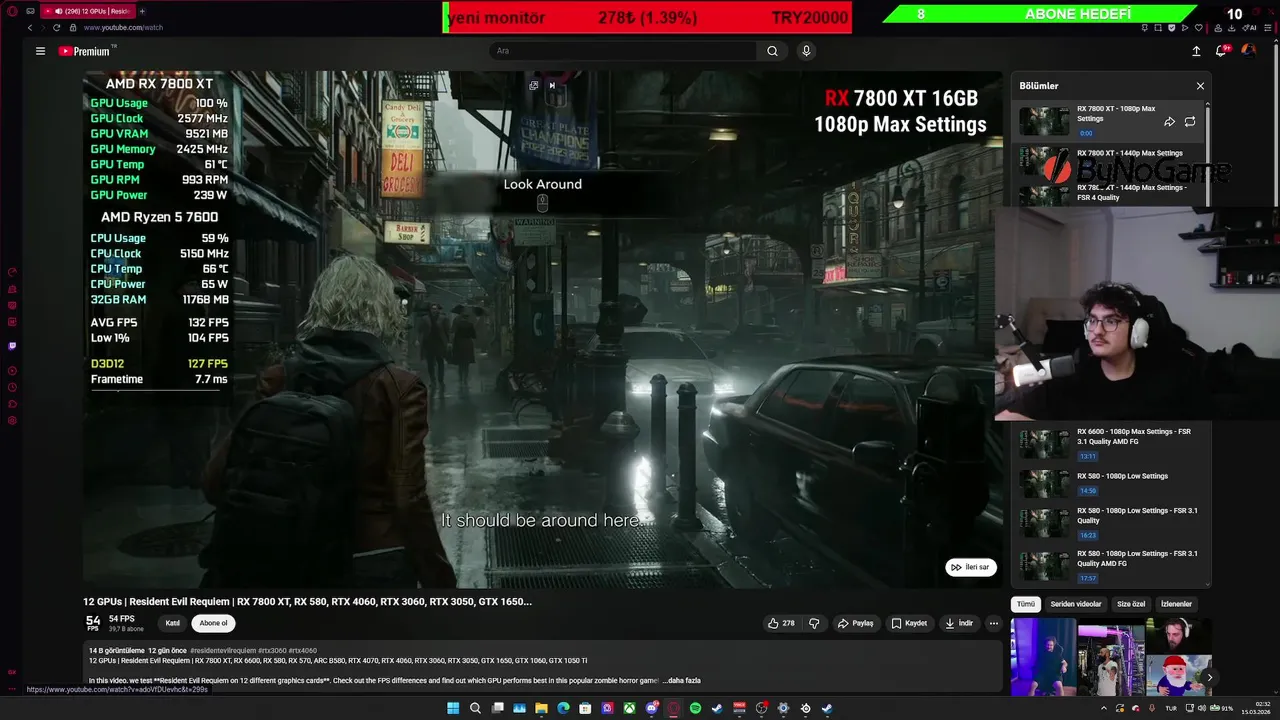Open the YouTube hamburger guide menu

(40, 51)
